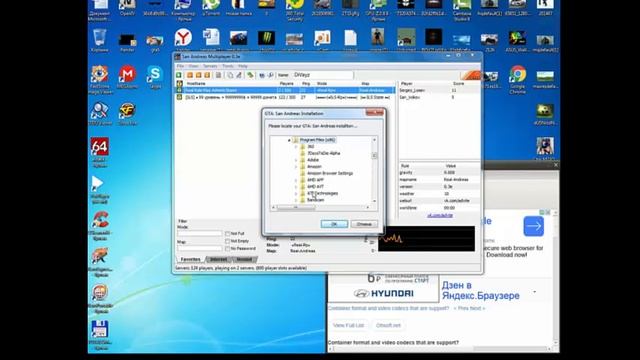
Task: Open the Skype desktop shortcut
Action: [155, 77]
